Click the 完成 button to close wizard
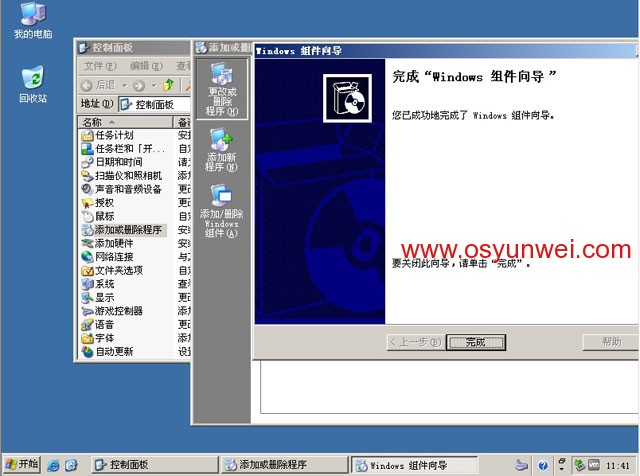Screen dimensions: 640x476 (476, 342)
